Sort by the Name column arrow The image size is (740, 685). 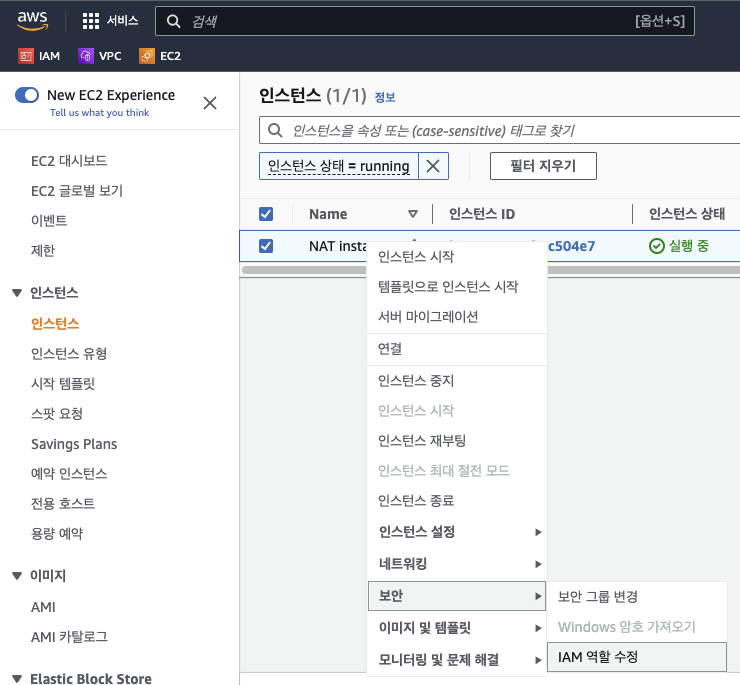pos(413,214)
